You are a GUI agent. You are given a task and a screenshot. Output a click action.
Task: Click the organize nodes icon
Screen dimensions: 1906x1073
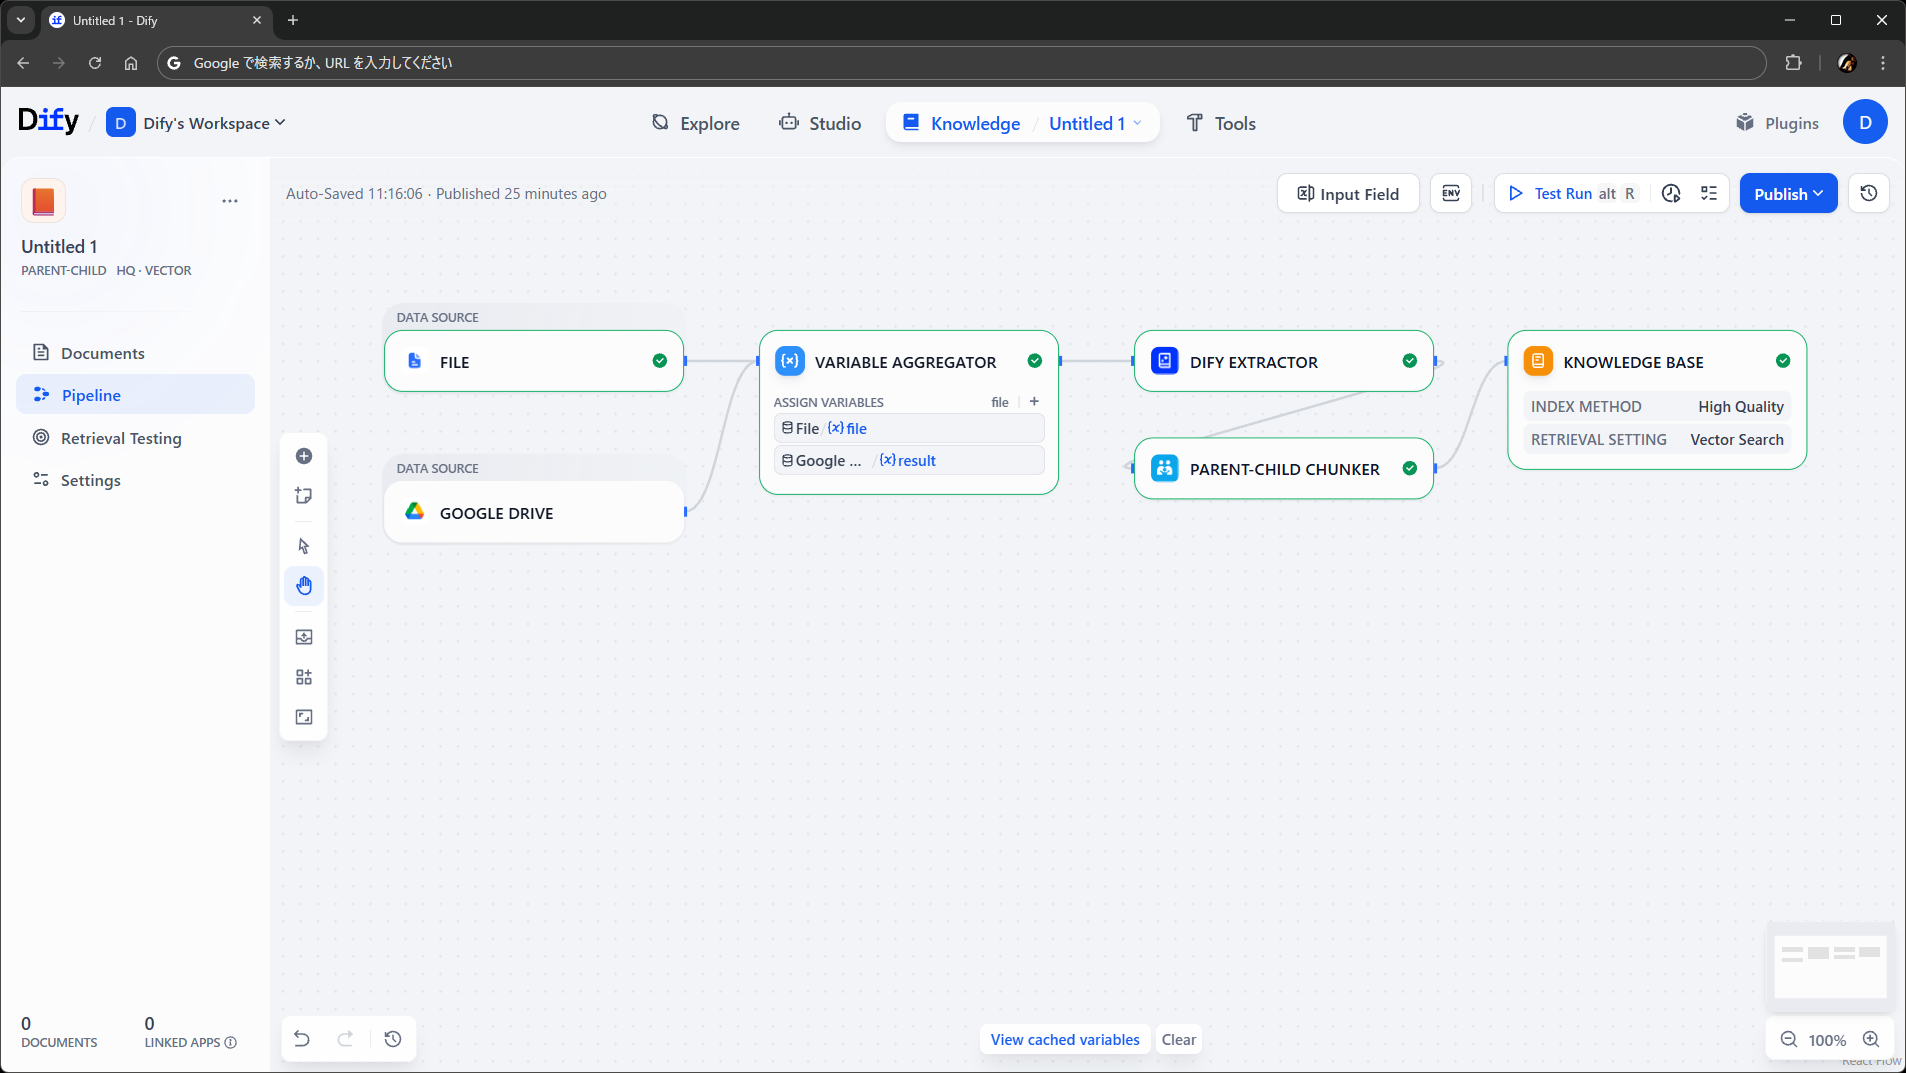coord(304,677)
